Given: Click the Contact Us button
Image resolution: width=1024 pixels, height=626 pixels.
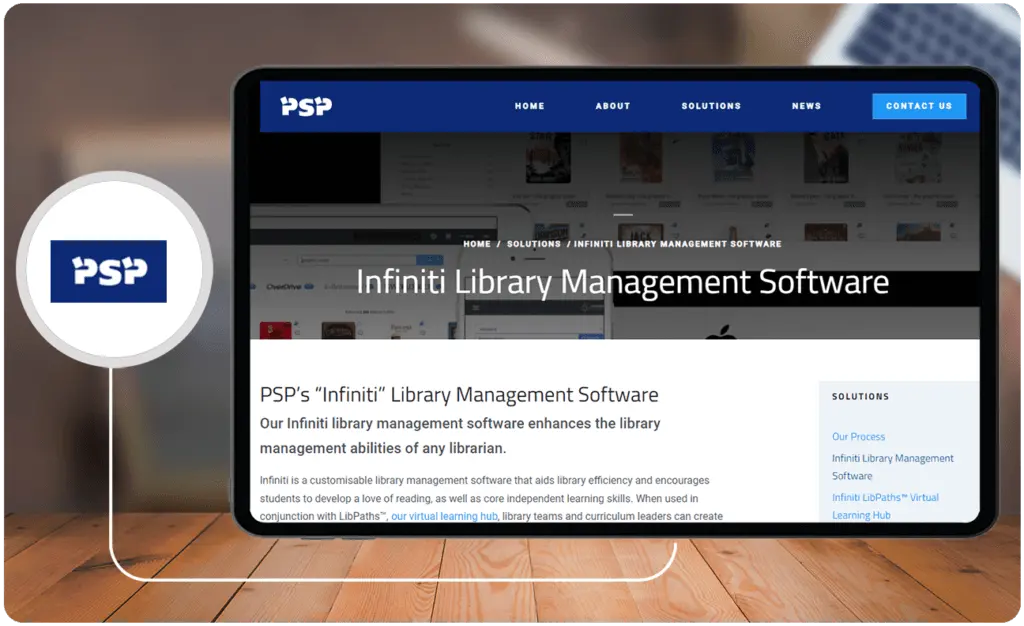Looking at the screenshot, I should pyautogui.click(x=919, y=106).
